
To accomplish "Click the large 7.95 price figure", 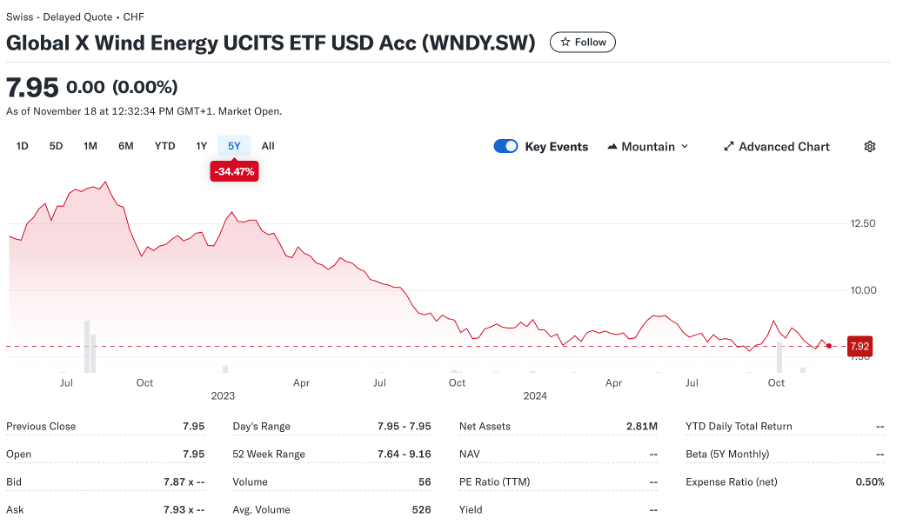I will 32,87.
